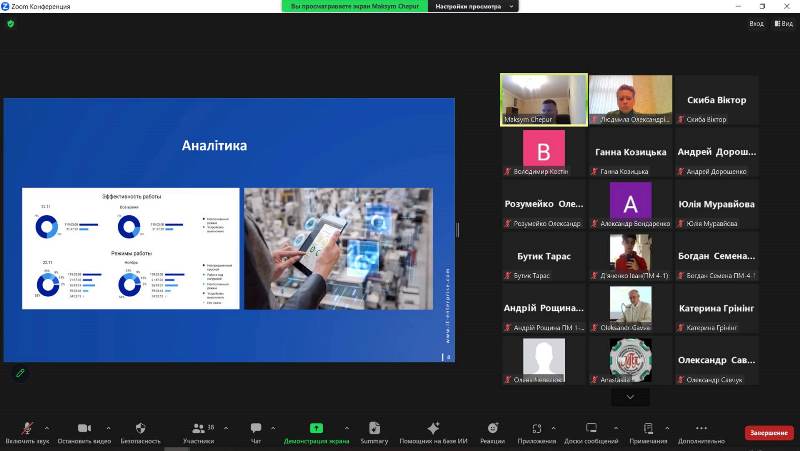Expand the apps options arrow
This screenshot has height=451, width=800.
coord(554,428)
